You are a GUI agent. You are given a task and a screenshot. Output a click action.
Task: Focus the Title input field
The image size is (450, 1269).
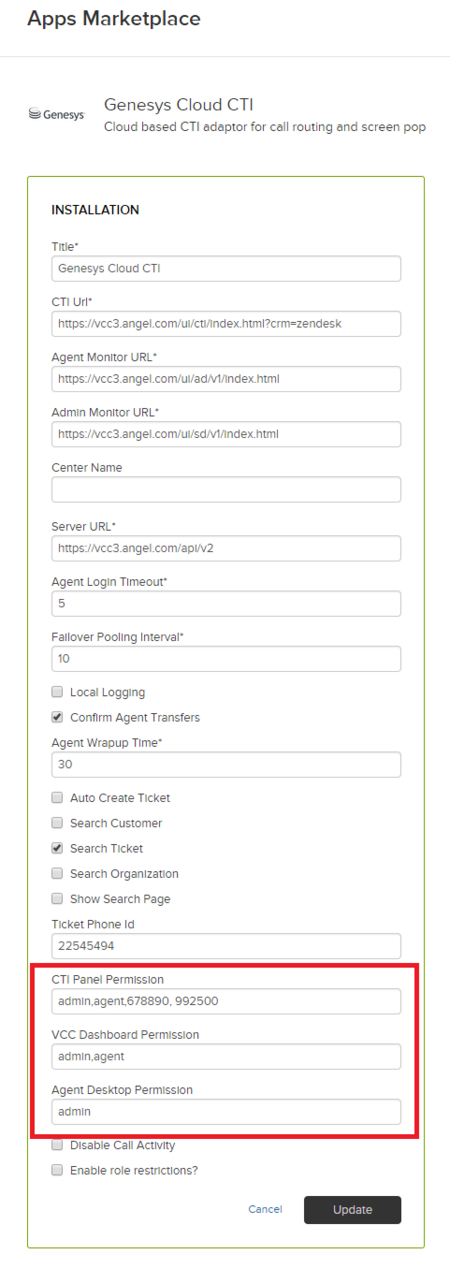(226, 268)
